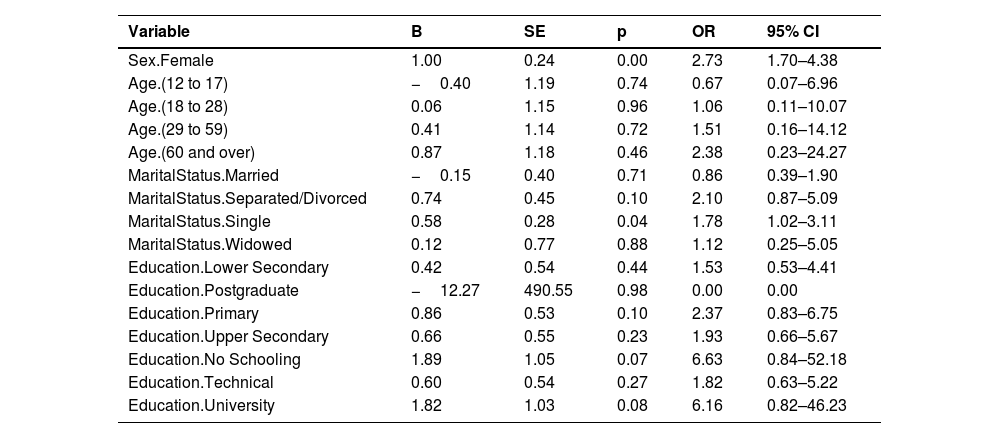Select Education.Technical row label
The height and width of the screenshot is (438, 1000).
201,382
